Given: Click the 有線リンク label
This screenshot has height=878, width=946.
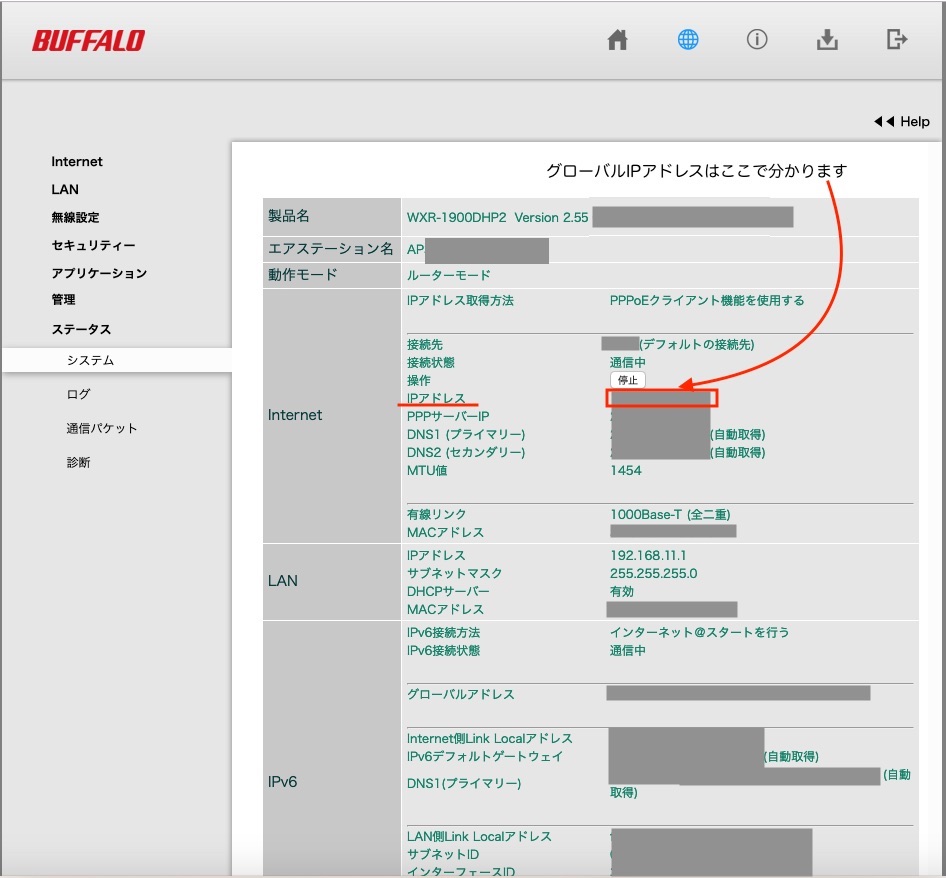Looking at the screenshot, I should (x=436, y=515).
